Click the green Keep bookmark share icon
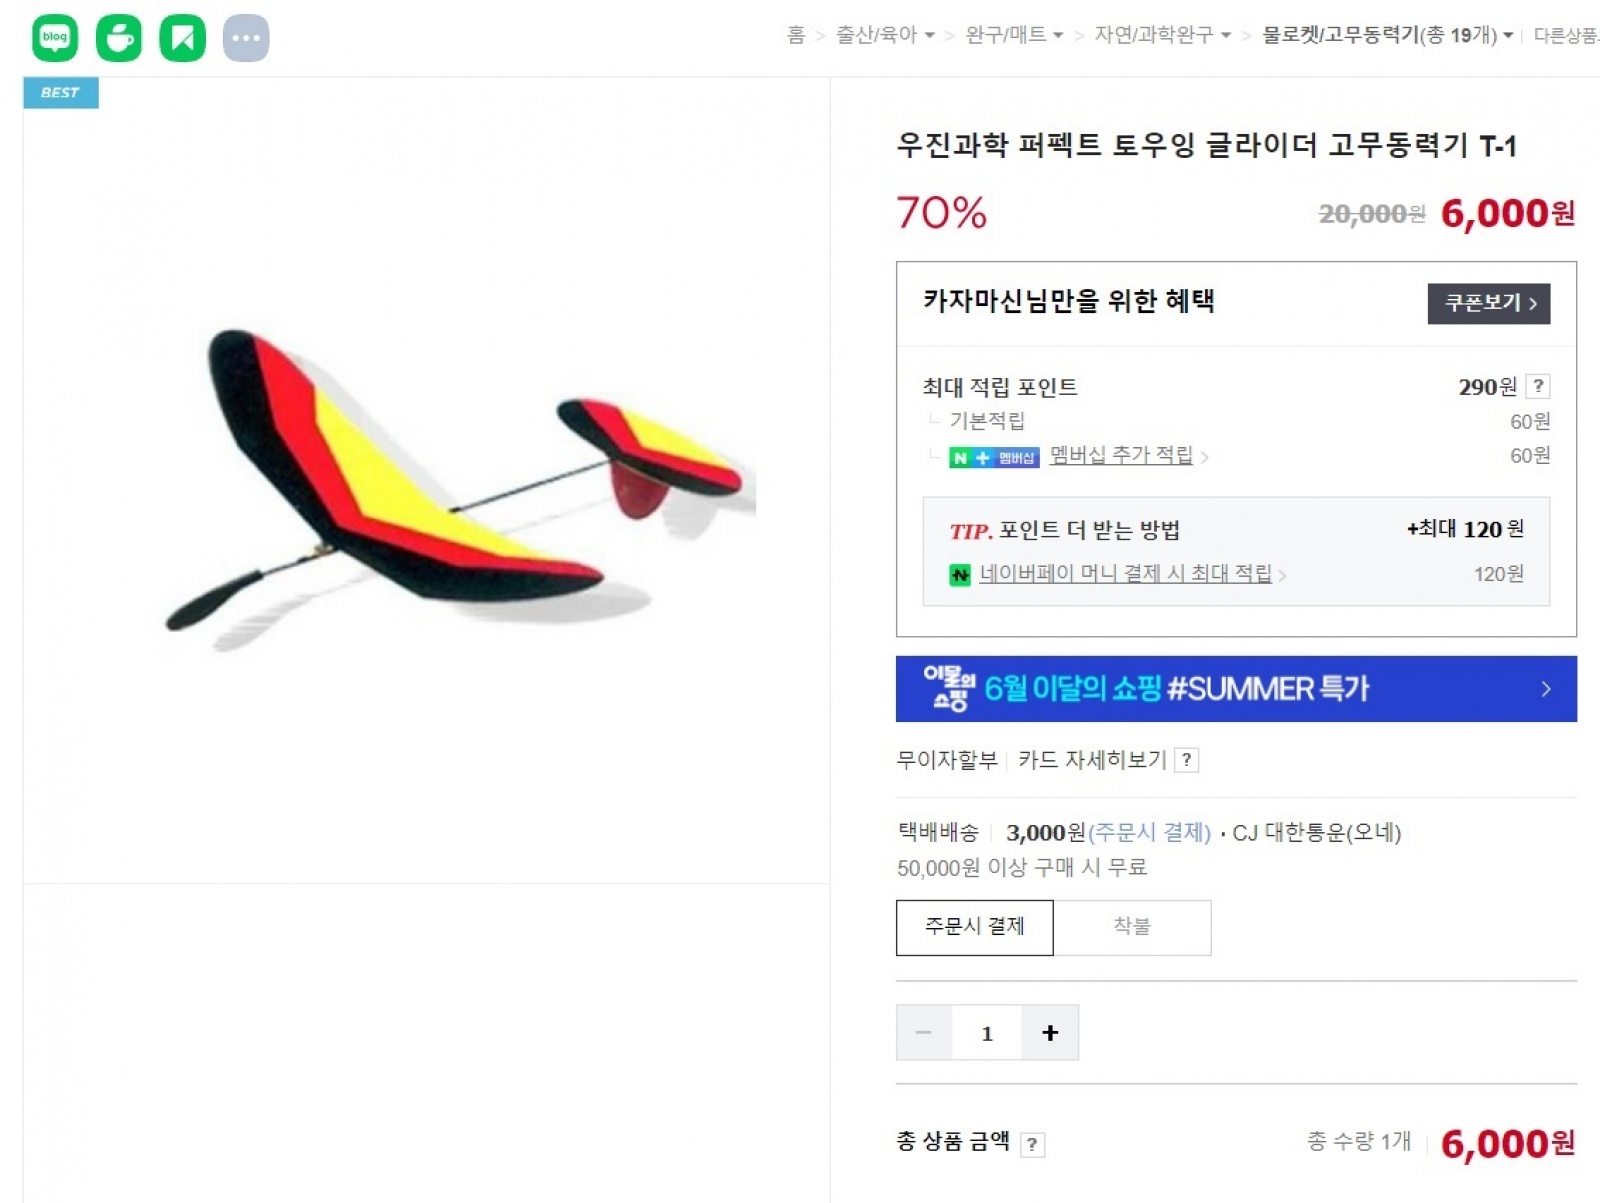The image size is (1600, 1203). pos(182,38)
